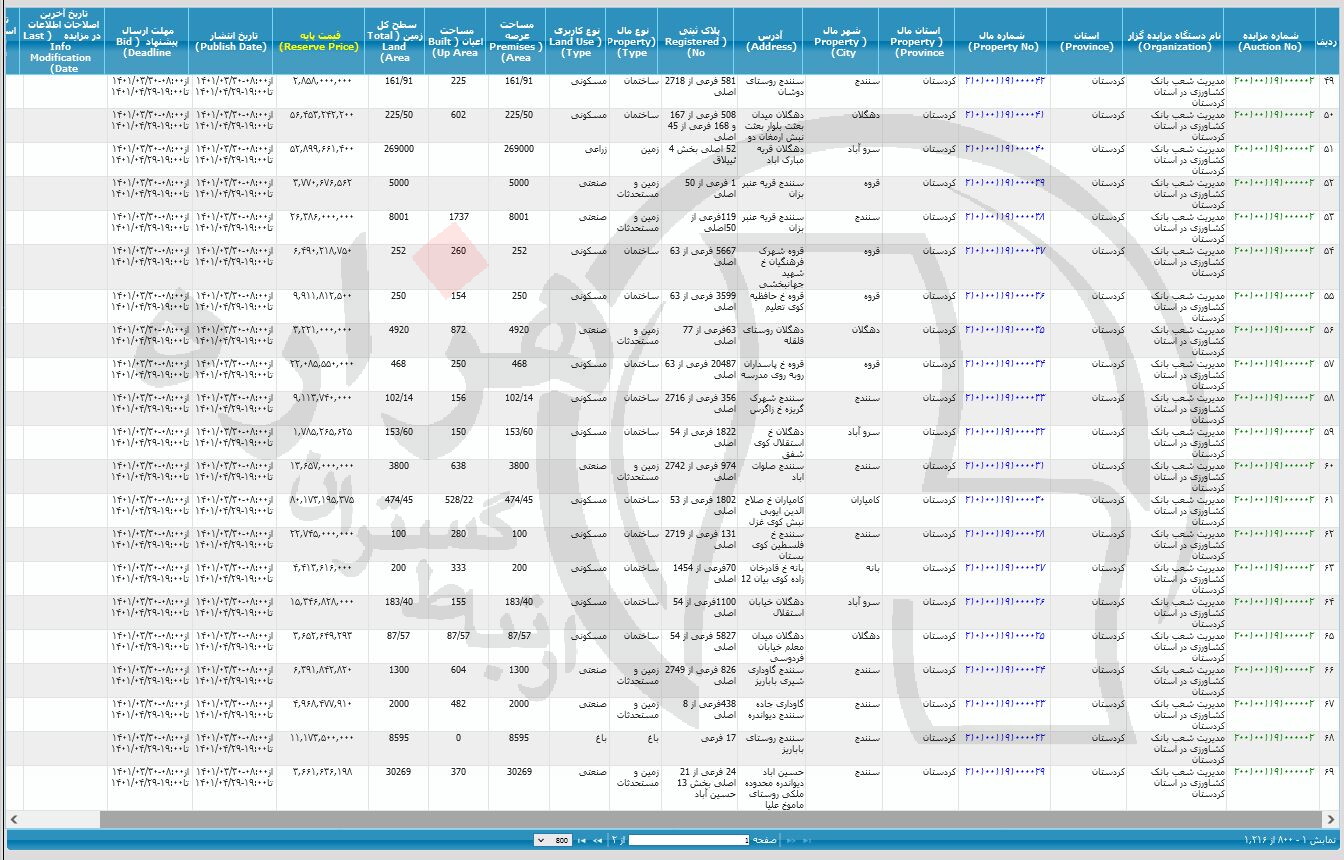Viewport: 1344px width, 860px height.
Task: Select the registered number 17 فرعی in row 68
Action: [x=716, y=737]
